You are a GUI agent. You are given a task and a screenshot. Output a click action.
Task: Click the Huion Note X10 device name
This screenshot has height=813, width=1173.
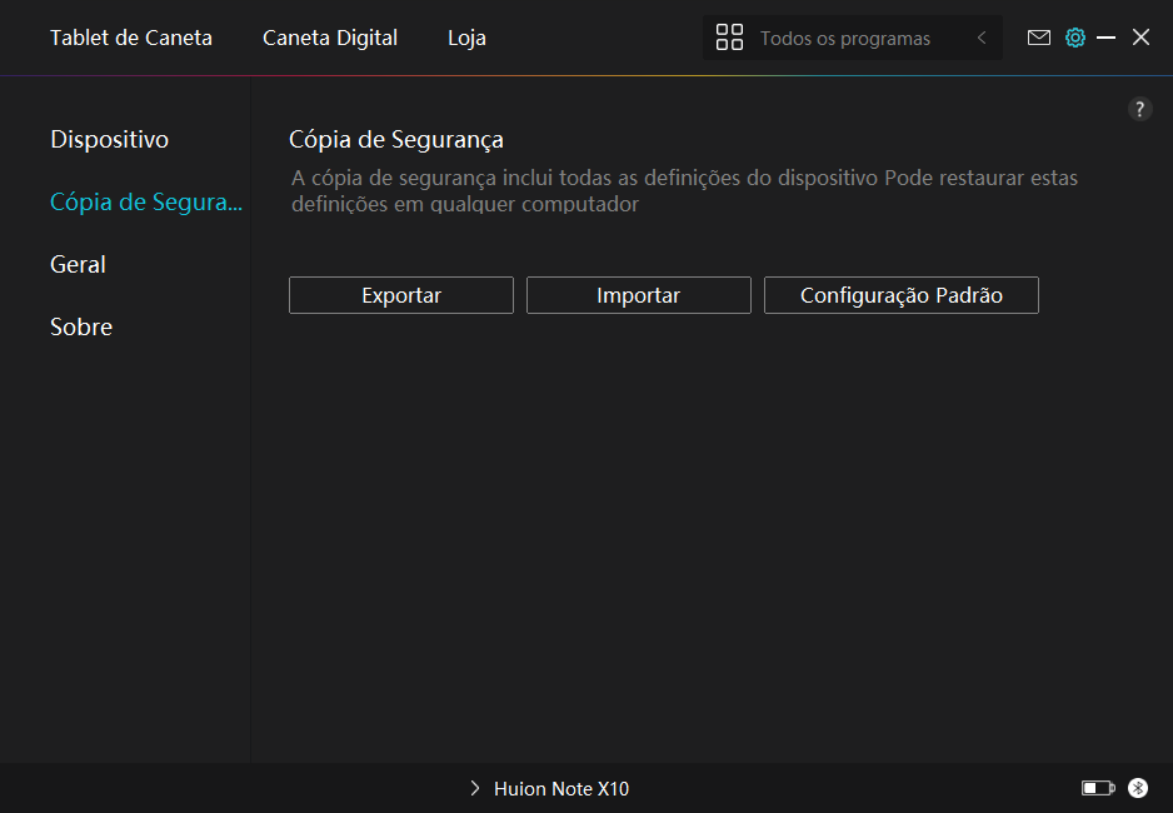(x=561, y=789)
